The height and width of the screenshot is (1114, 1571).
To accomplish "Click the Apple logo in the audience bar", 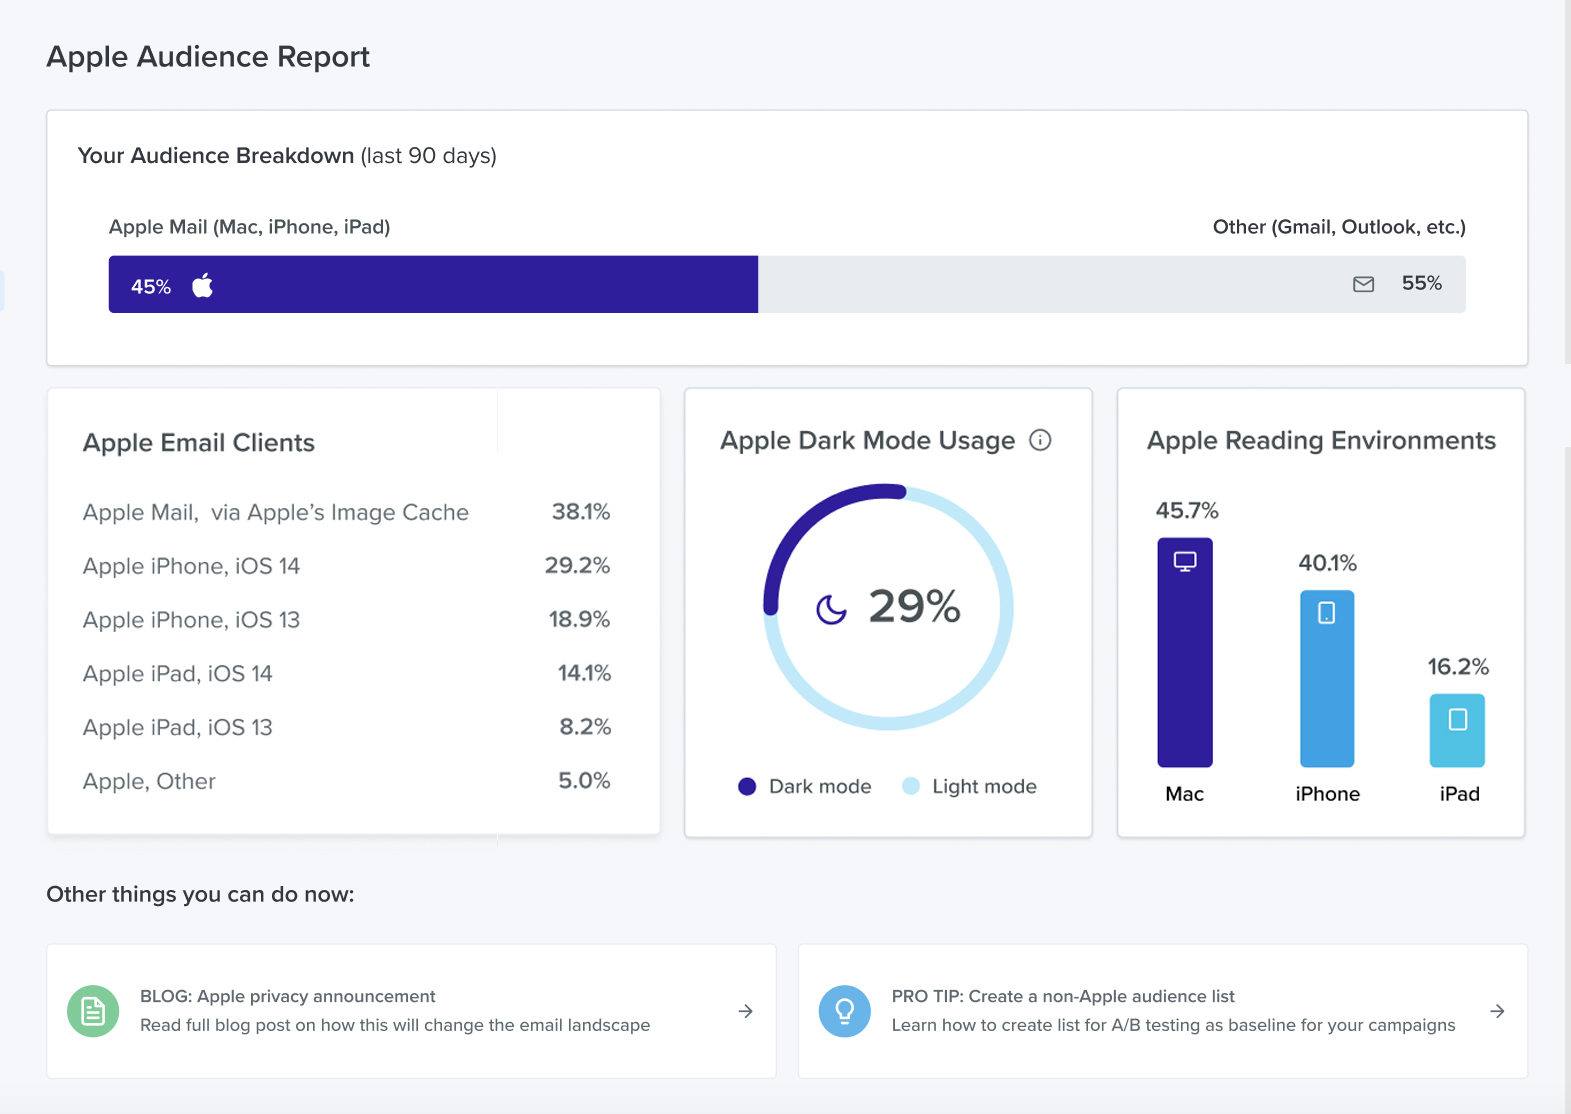I will coord(203,285).
